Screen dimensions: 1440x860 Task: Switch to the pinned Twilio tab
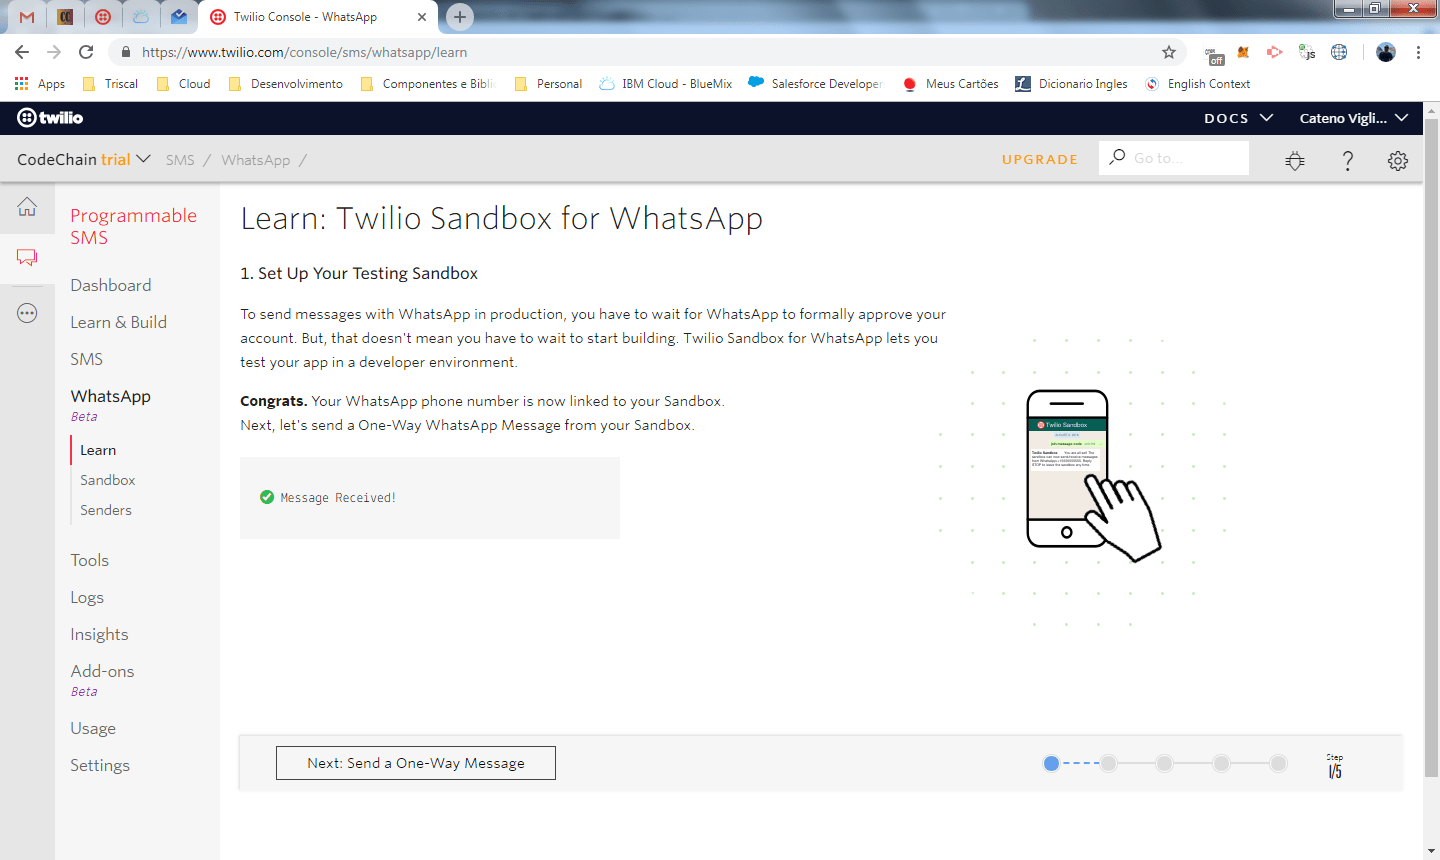point(103,17)
